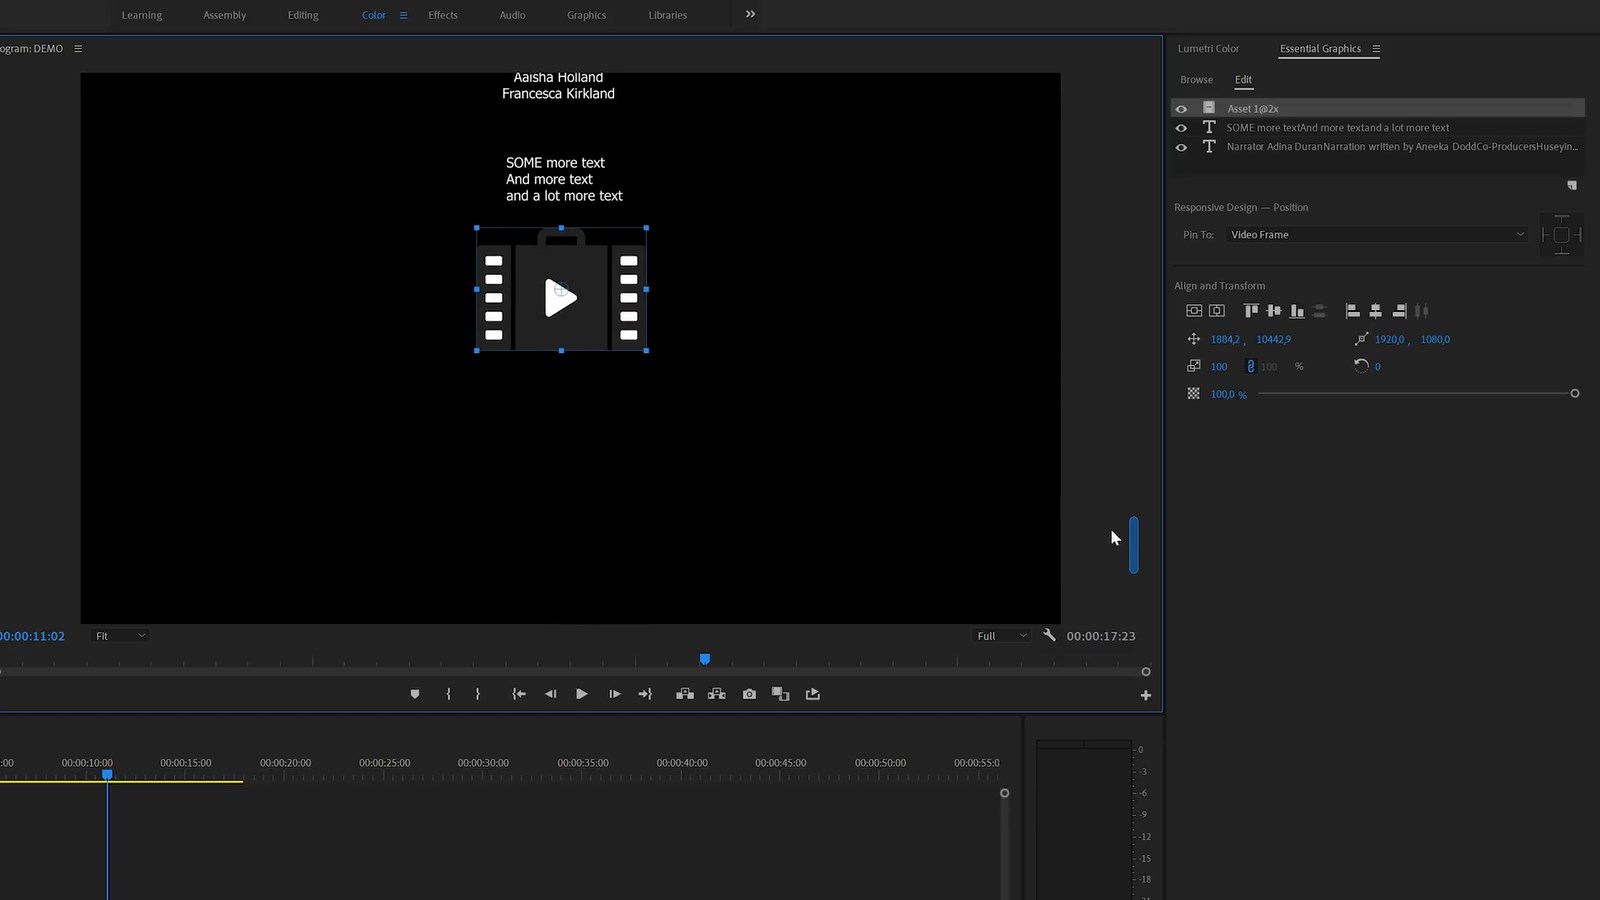Click Go to In point button
This screenshot has width=1600, height=900.
pos(519,694)
